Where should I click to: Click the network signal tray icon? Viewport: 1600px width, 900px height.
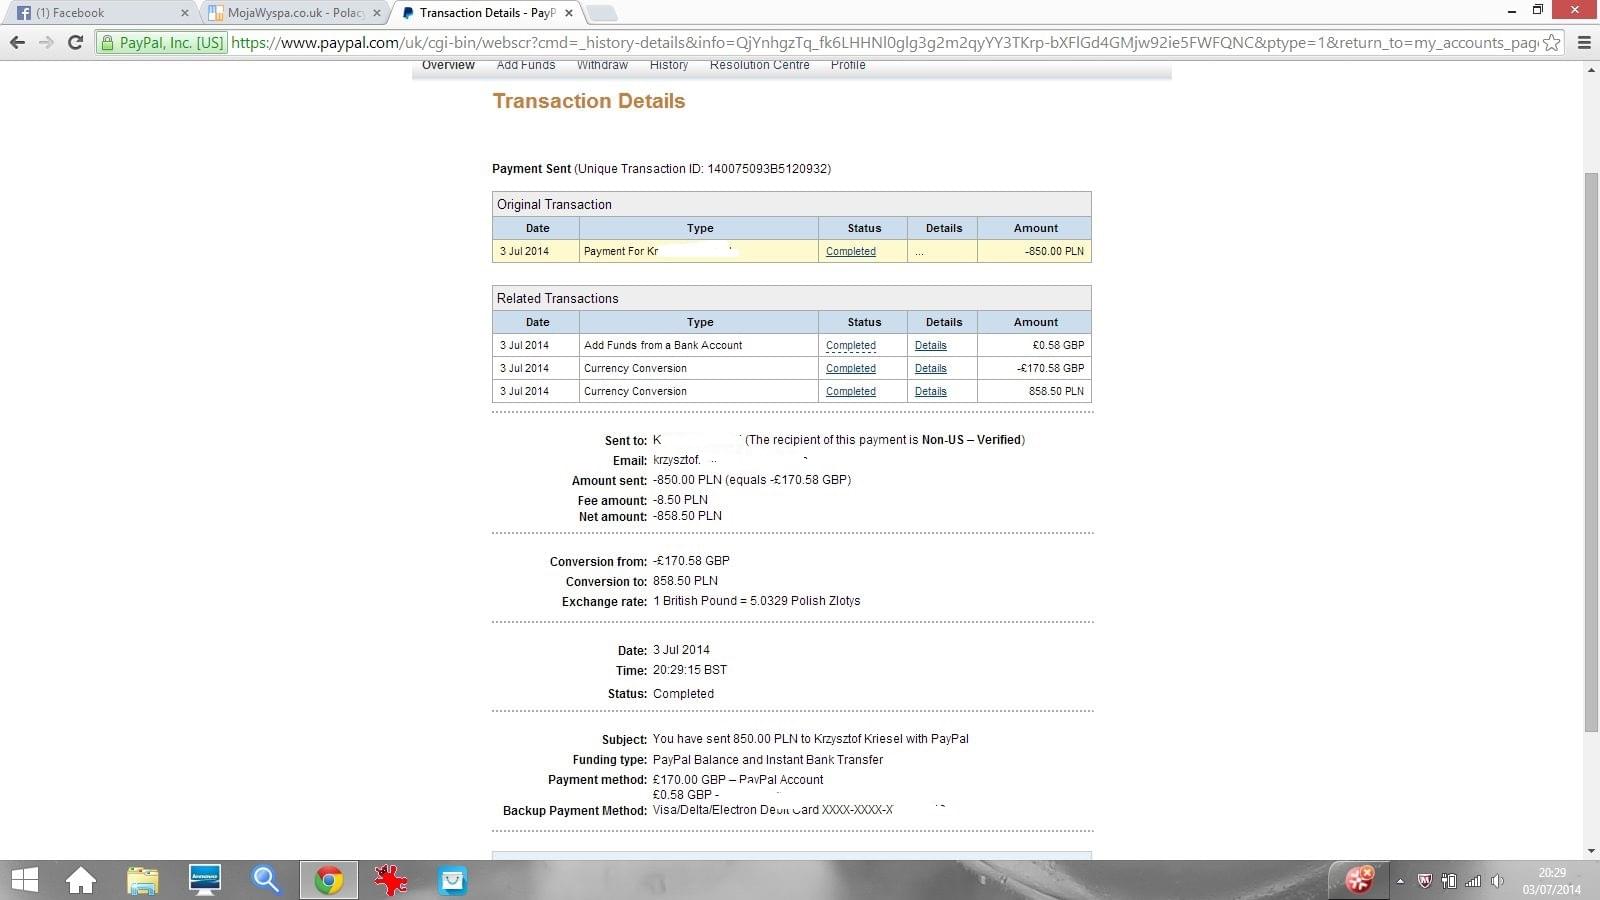pyautogui.click(x=1473, y=881)
